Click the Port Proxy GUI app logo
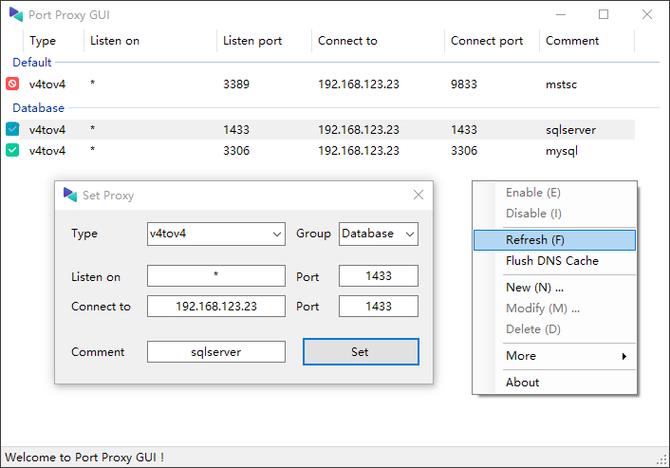The height and width of the screenshot is (468, 670). tap(16, 15)
